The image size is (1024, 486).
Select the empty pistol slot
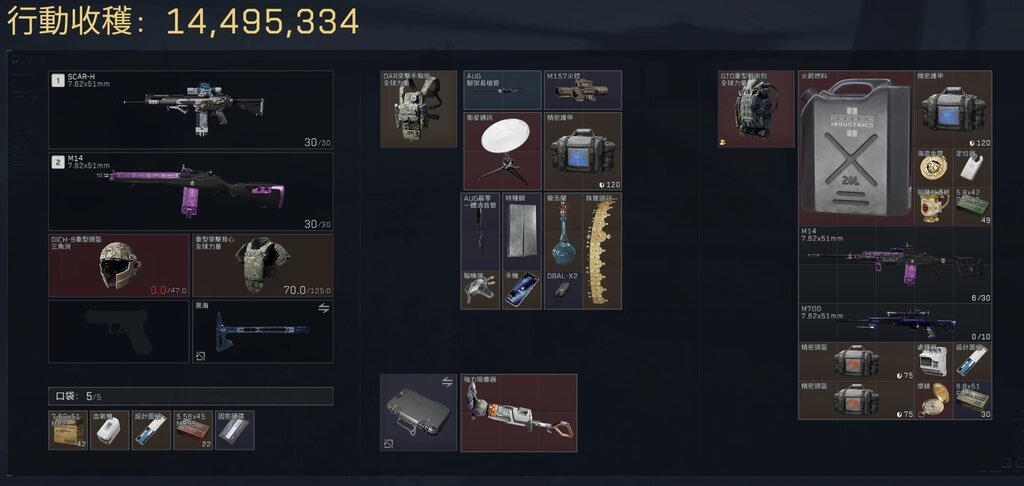pos(119,332)
